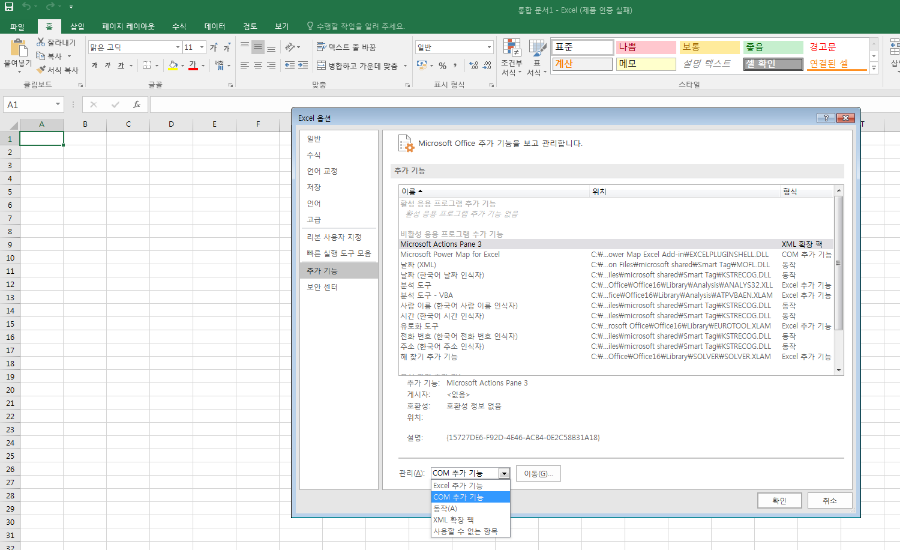Viewport: 900px width, 550px height.
Task: Click the text orientation icon
Action: click(x=290, y=47)
